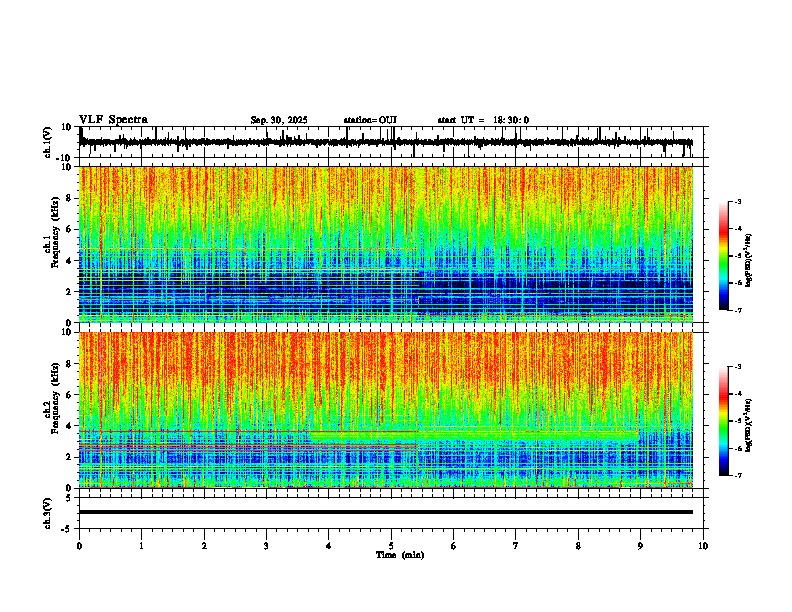Click the "-10" tick on ch.1(V) axis
The height and width of the screenshot is (612, 792).
(65, 158)
